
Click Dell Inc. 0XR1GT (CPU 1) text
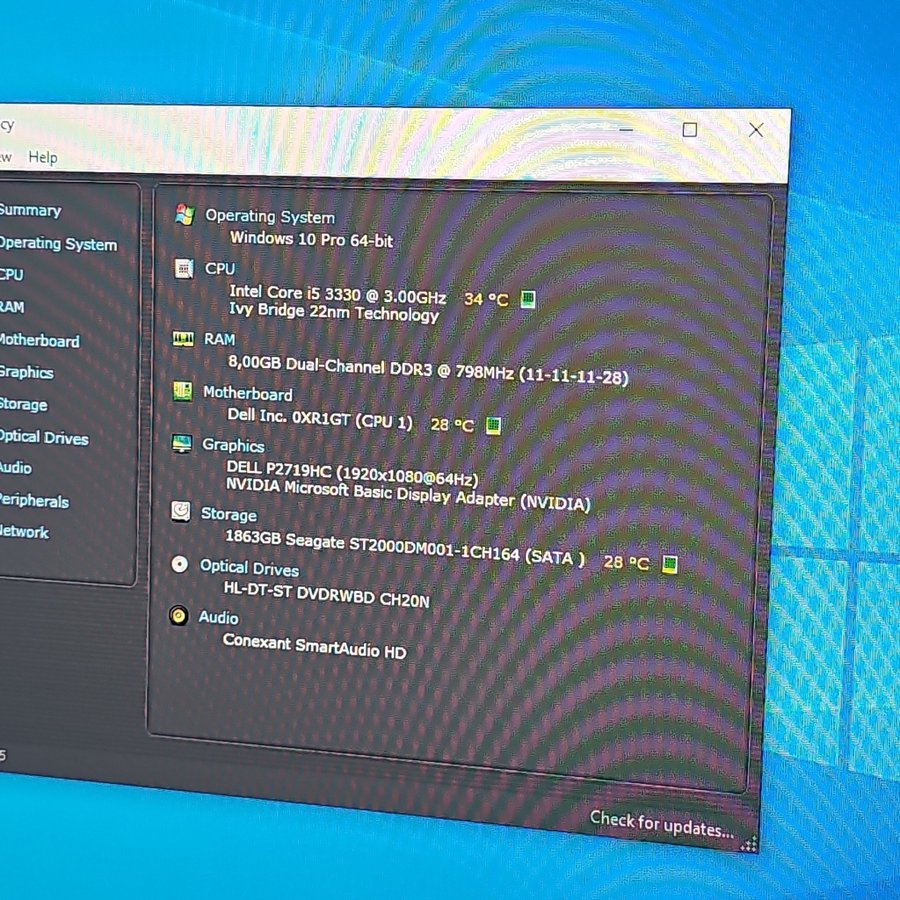[320, 418]
